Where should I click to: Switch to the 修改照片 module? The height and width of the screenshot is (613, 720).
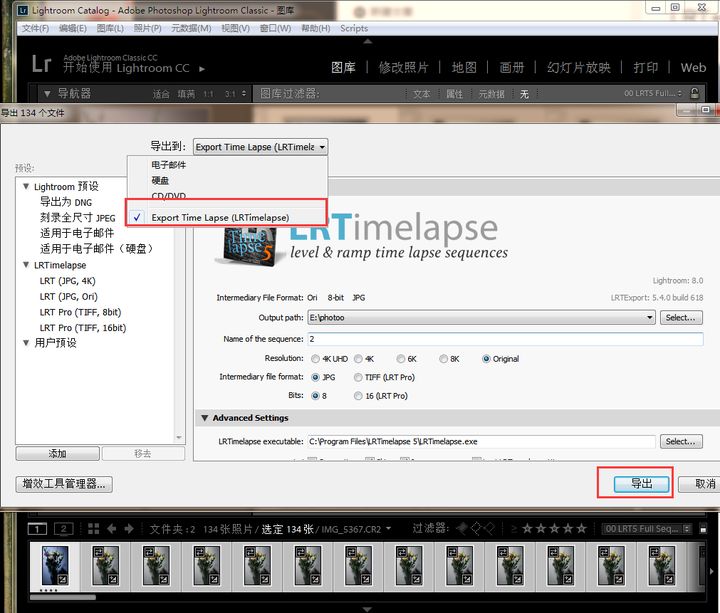403,67
